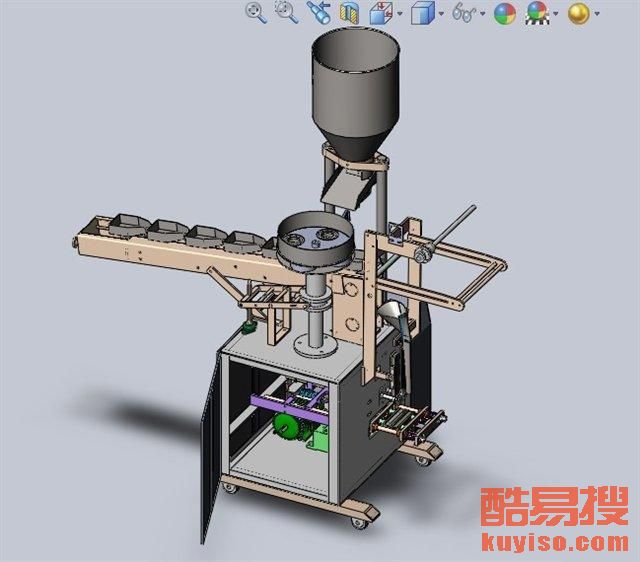Return to the Previous View
The height and width of the screenshot is (562, 640).
[319, 12]
